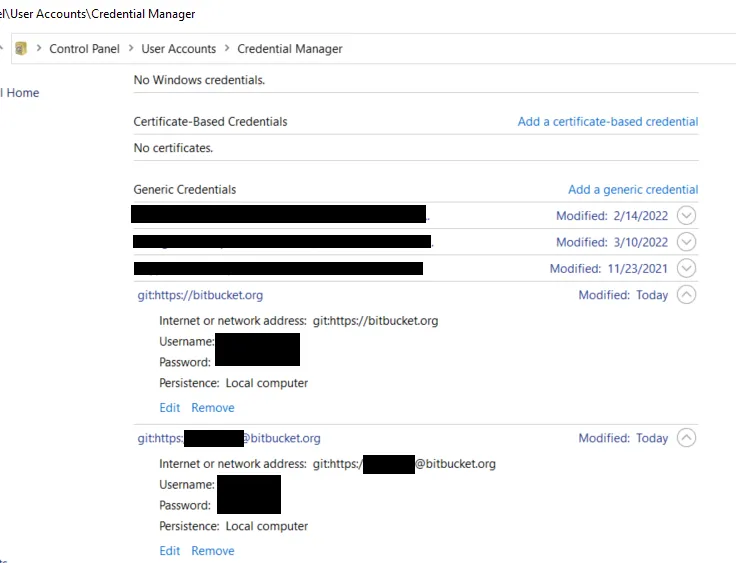Viewport: 736px width, 563px height.
Task: Expand the credential modified 3/10/2022
Action: tap(686, 242)
